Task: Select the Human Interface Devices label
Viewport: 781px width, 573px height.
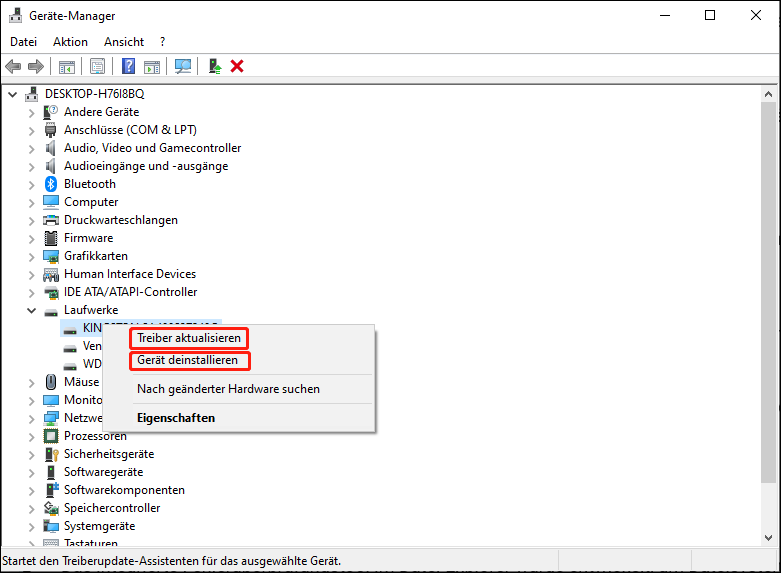Action: (x=130, y=274)
